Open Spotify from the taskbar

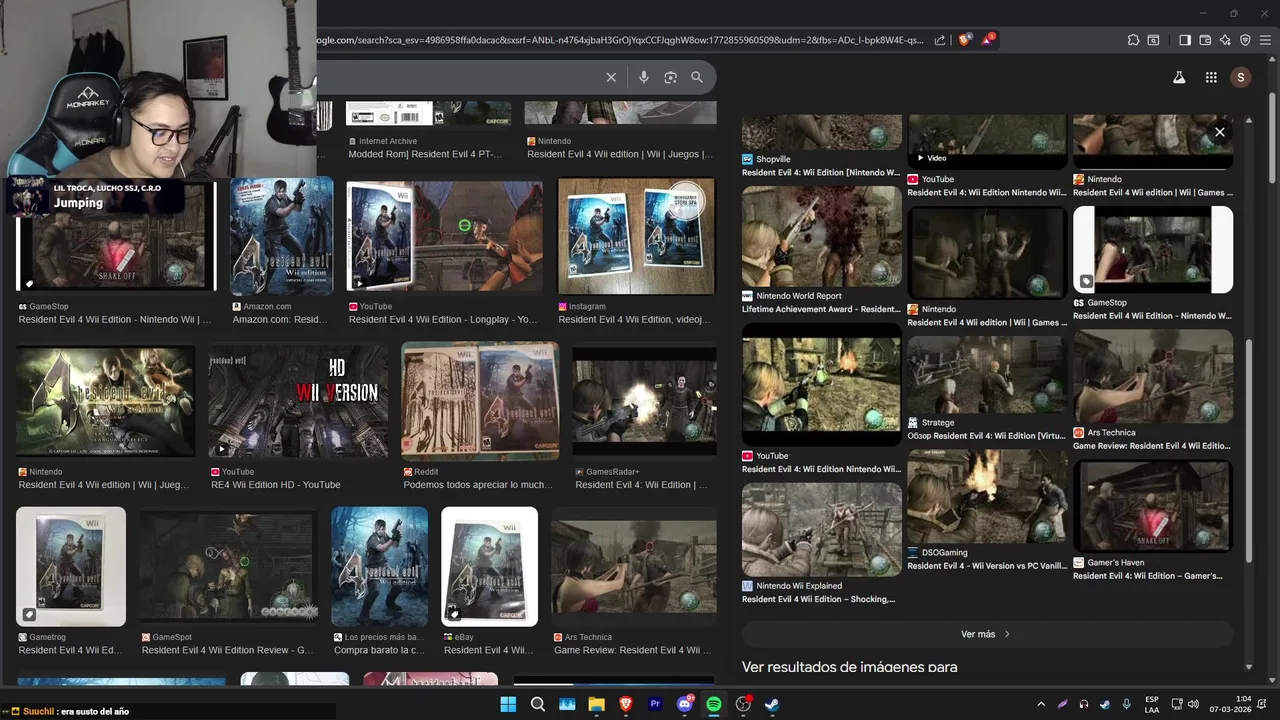click(714, 704)
